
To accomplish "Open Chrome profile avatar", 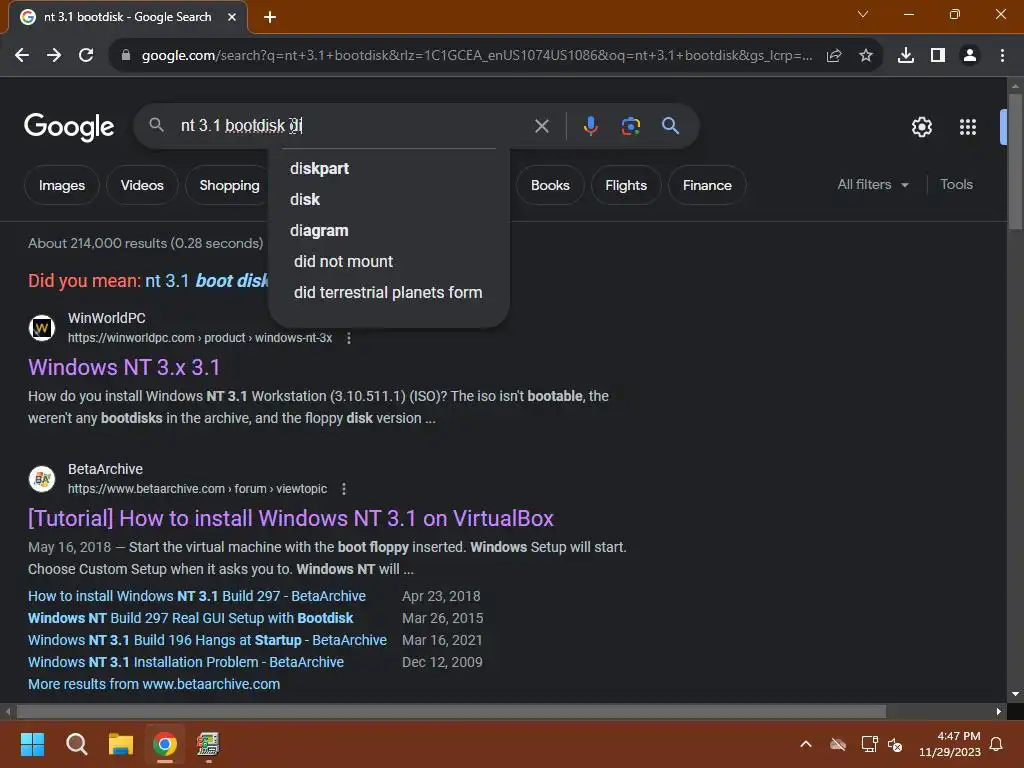I will (x=970, y=56).
